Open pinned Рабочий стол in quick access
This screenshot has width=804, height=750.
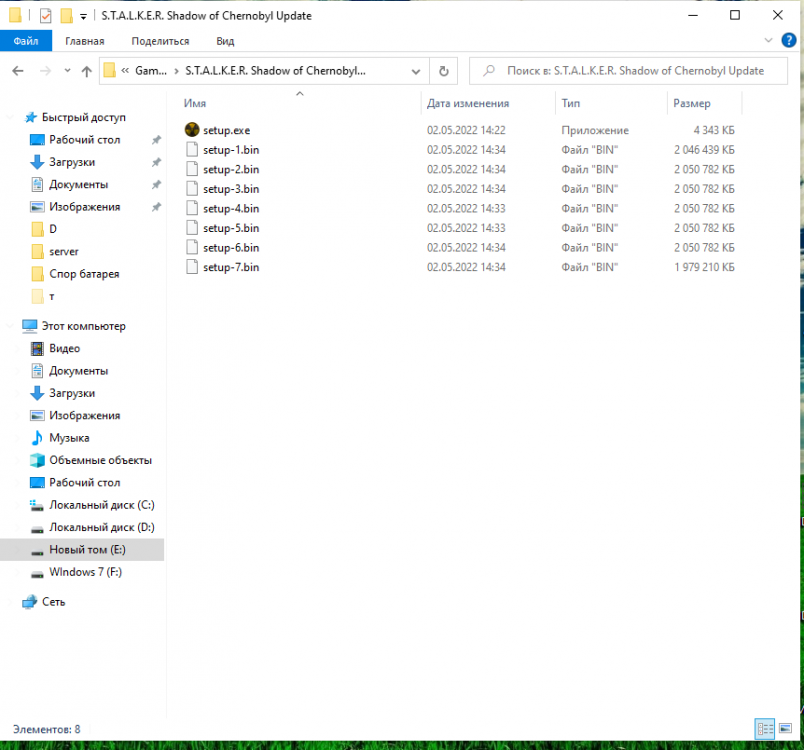point(85,139)
